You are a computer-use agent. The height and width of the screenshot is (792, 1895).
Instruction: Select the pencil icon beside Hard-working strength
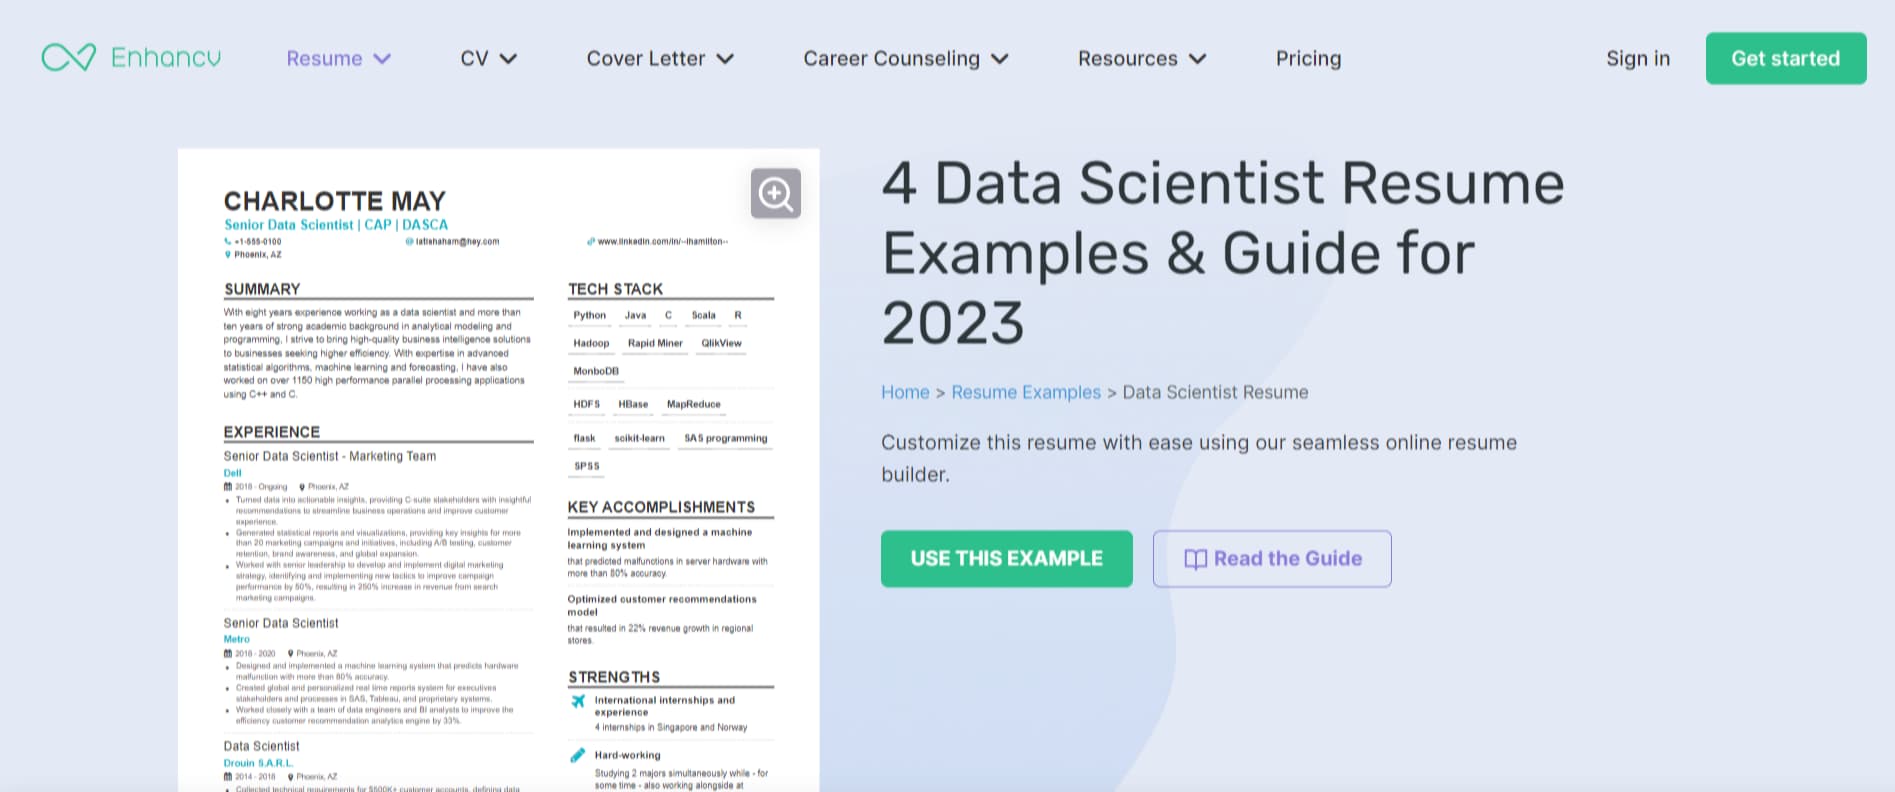pos(578,757)
